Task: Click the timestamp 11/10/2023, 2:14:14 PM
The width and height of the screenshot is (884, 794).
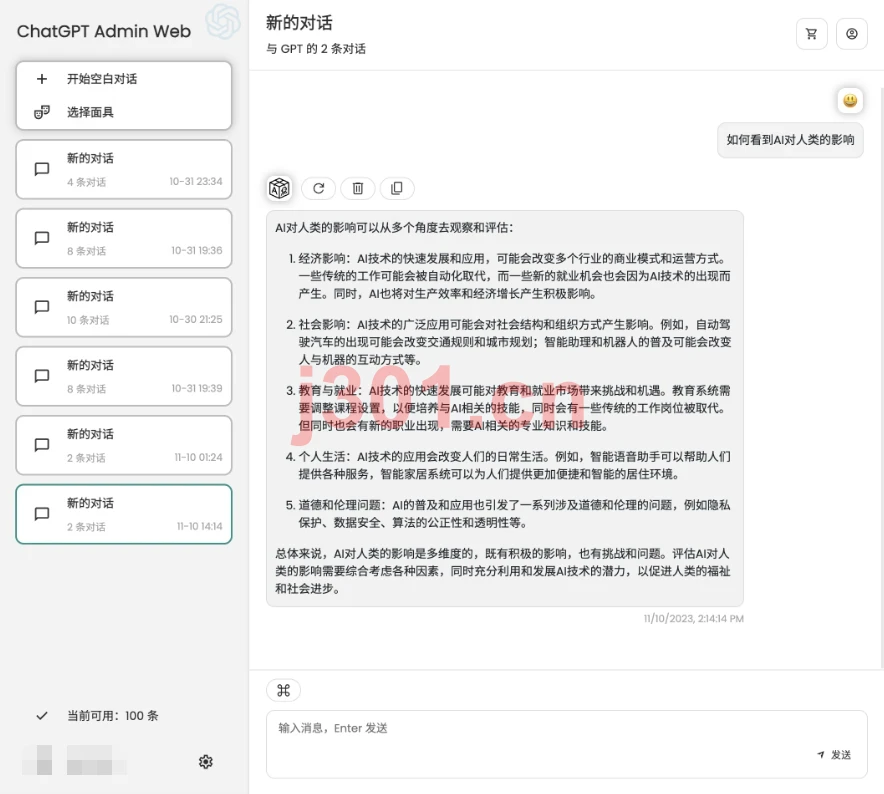Action: point(694,619)
